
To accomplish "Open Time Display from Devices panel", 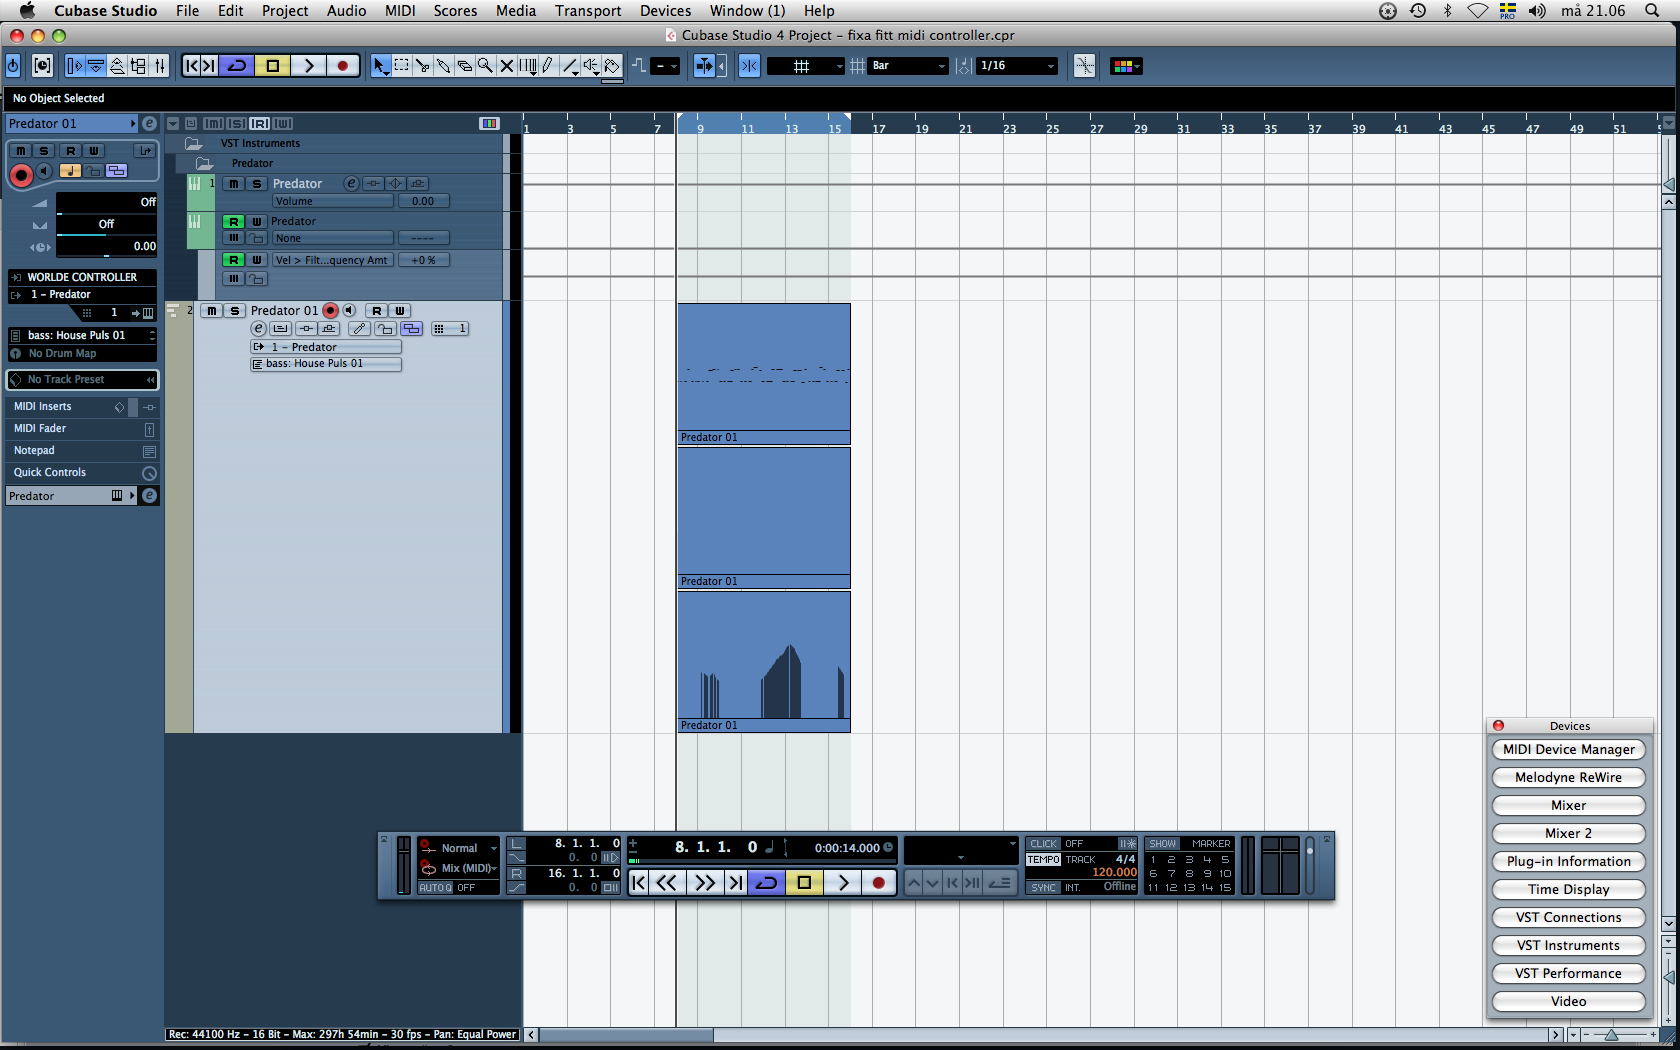I will click(1568, 889).
